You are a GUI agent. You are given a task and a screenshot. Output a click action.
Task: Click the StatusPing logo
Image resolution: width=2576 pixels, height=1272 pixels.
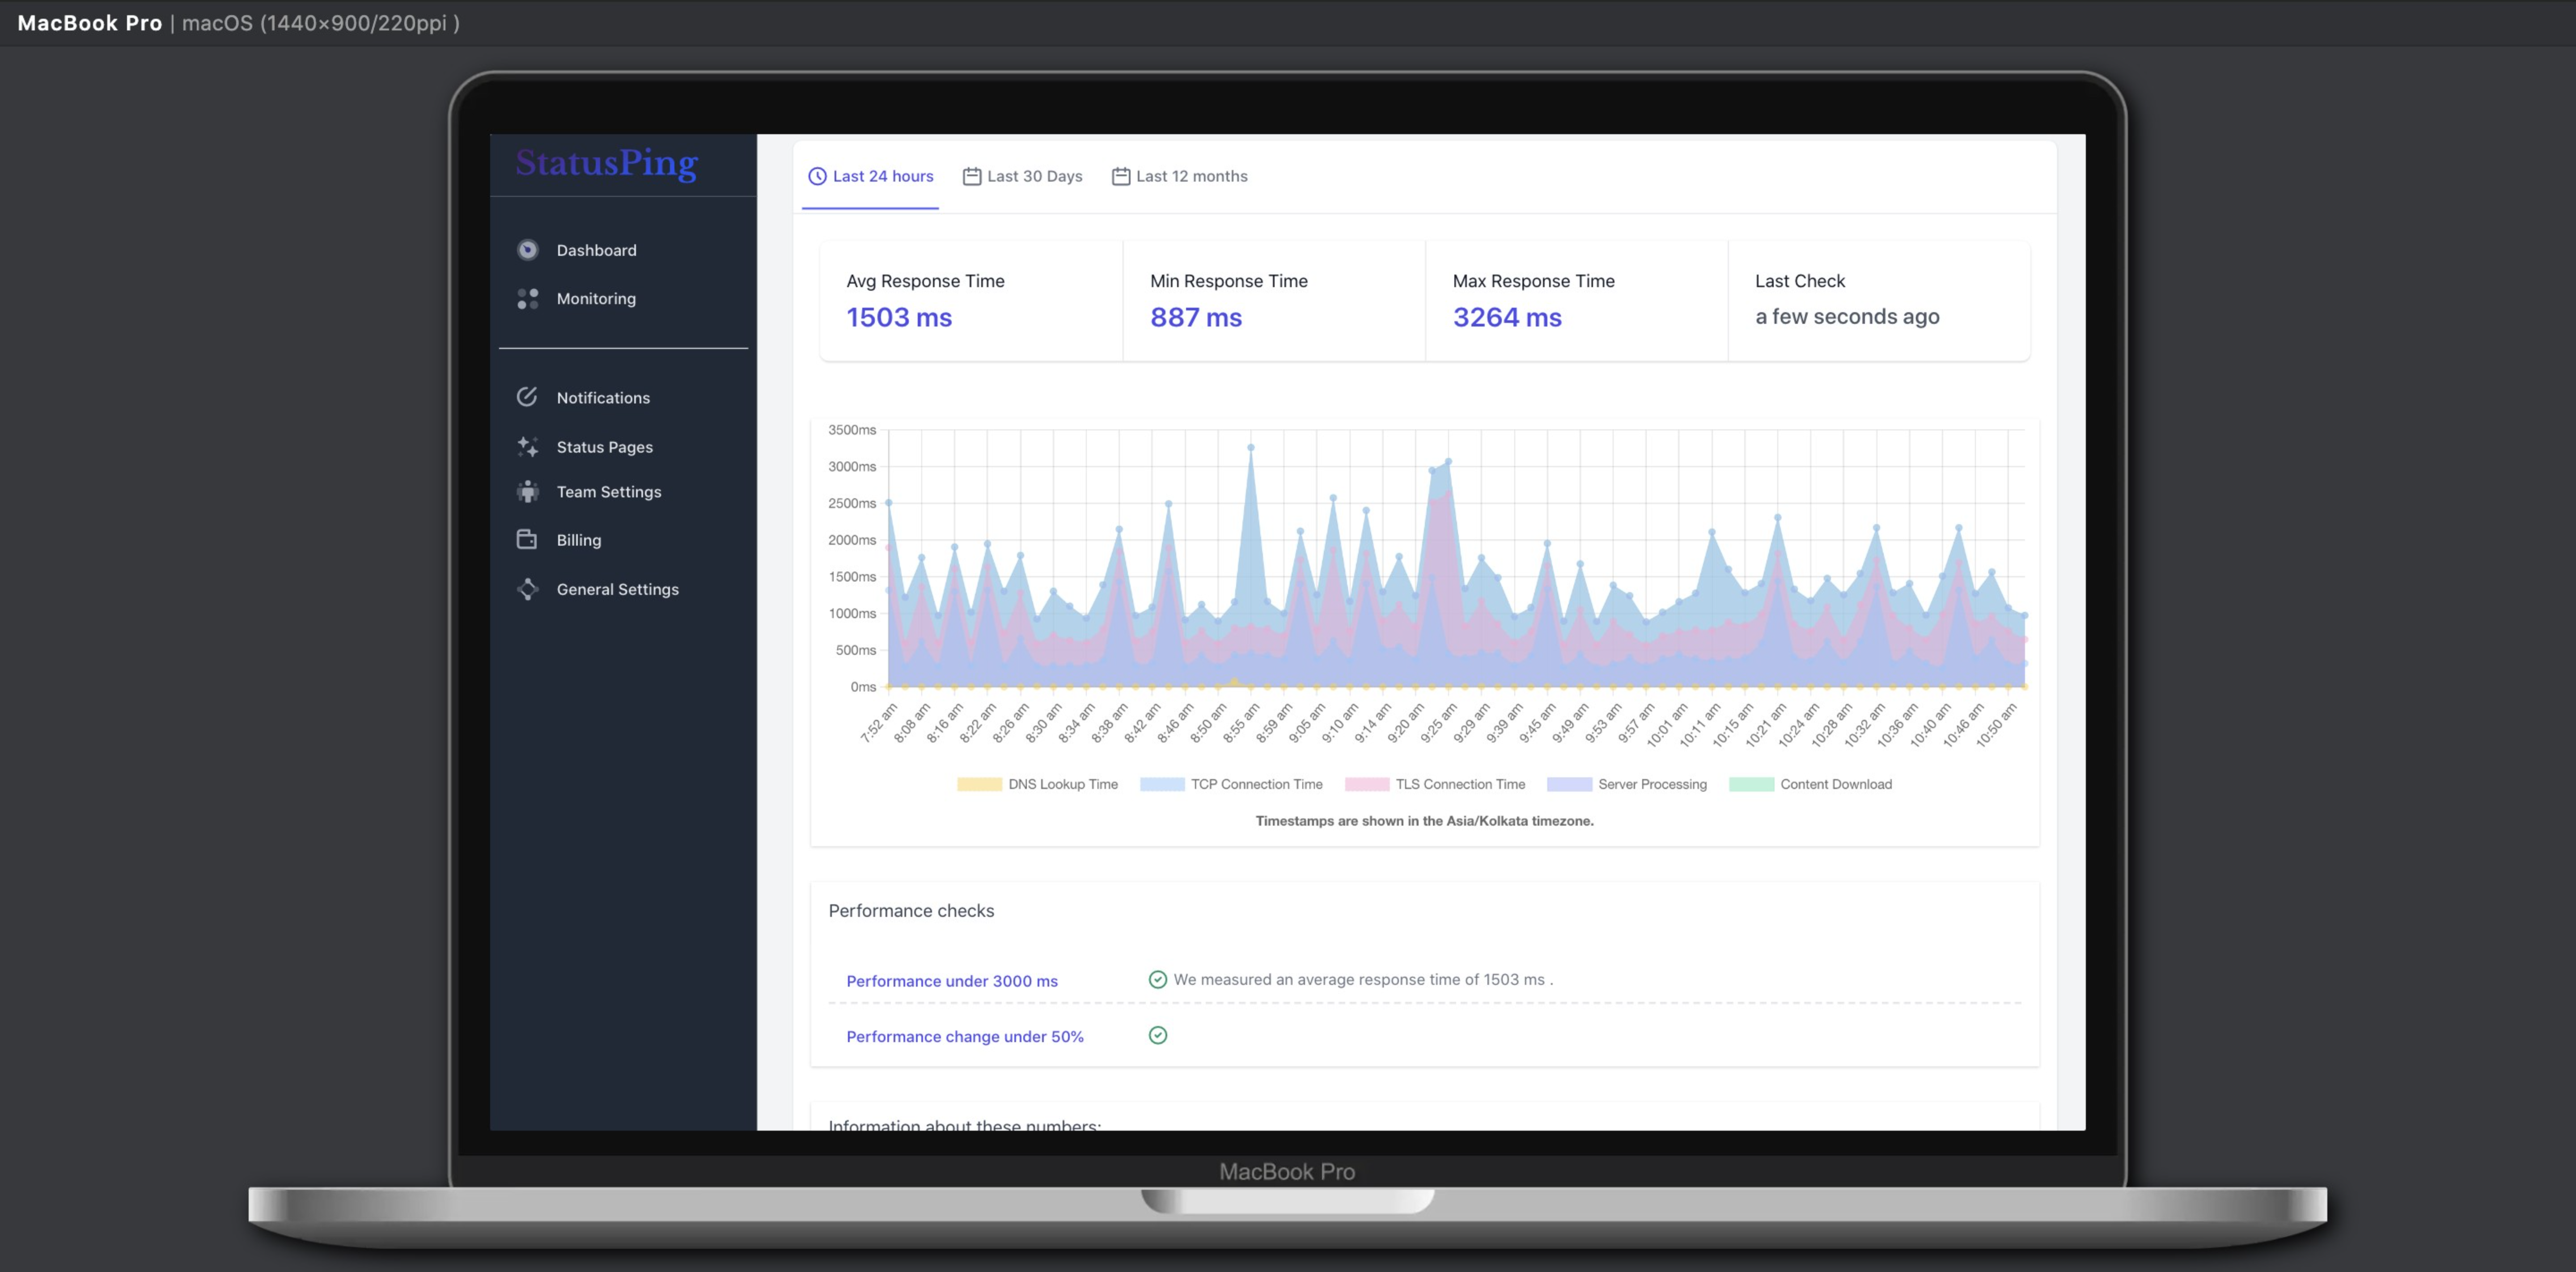607,163
